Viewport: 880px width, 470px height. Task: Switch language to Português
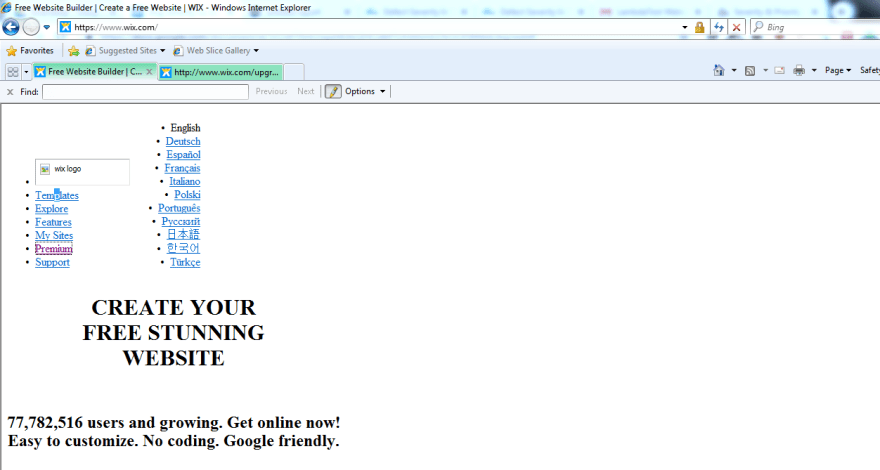(x=179, y=208)
